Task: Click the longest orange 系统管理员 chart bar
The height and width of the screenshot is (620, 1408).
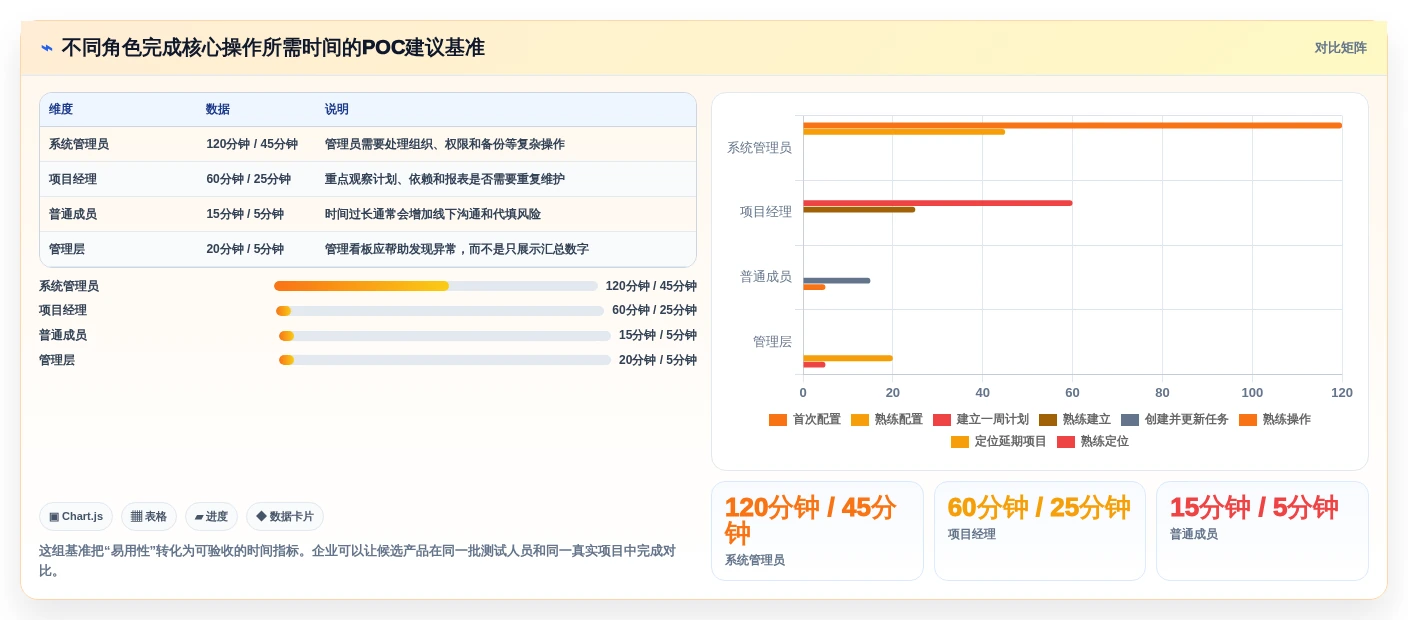Action: pos(1072,125)
